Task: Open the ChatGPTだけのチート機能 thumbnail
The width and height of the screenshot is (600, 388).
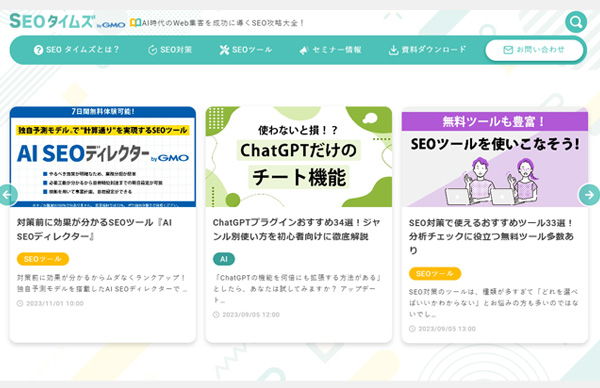Action: tap(299, 157)
